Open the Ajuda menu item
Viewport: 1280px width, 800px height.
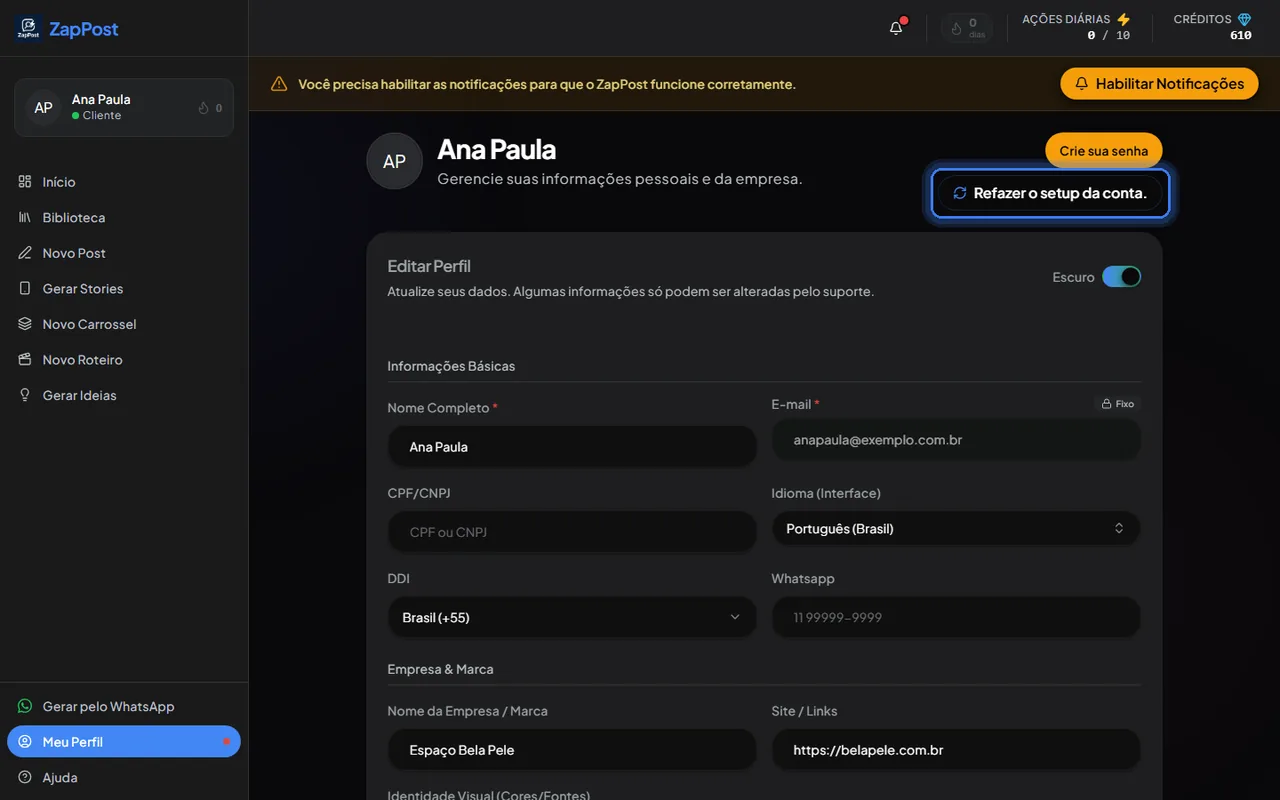pyautogui.click(x=124, y=777)
